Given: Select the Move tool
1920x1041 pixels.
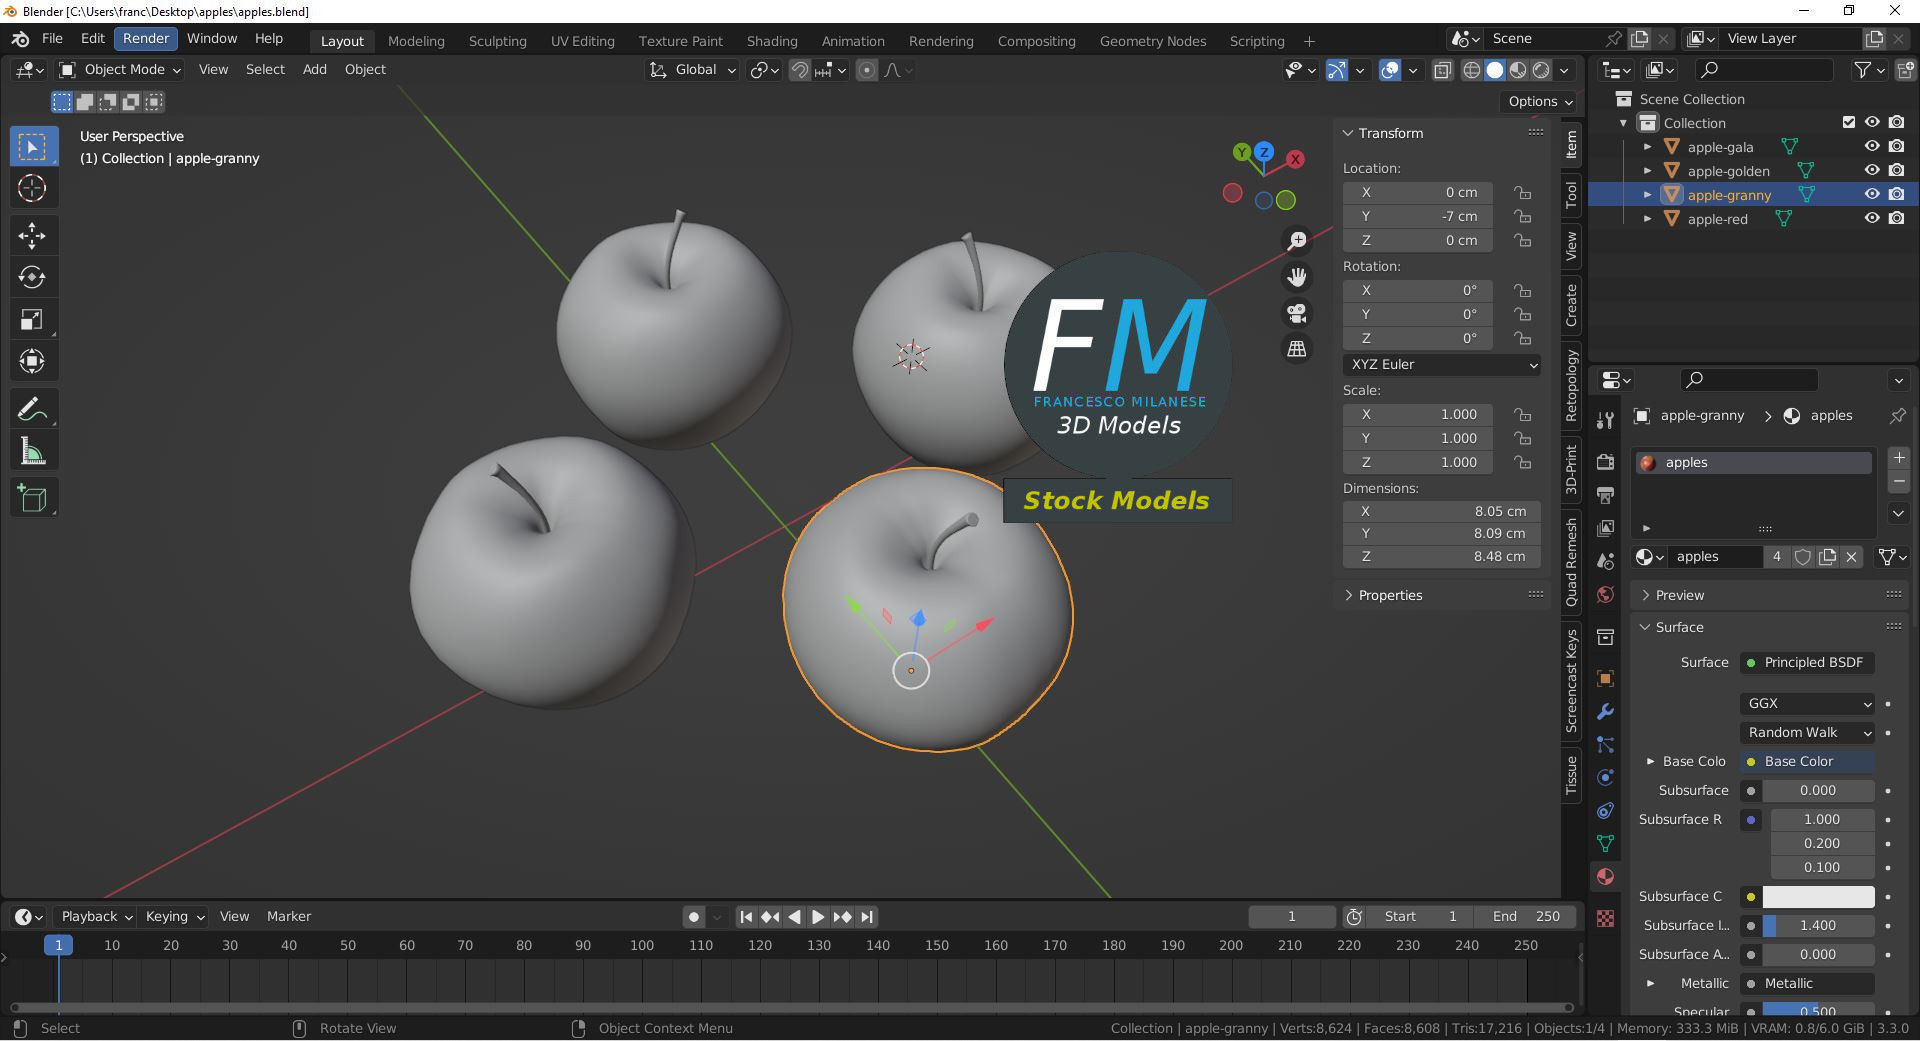Looking at the screenshot, I should [33, 236].
